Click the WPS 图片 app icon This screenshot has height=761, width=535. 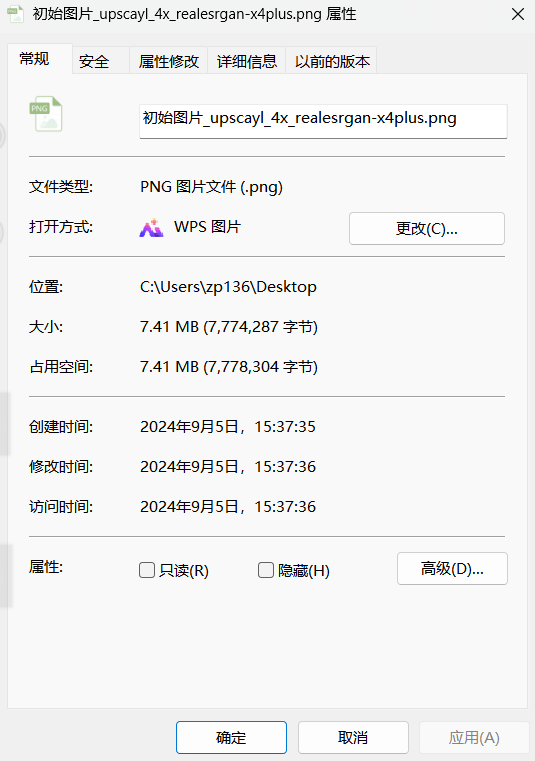click(x=151, y=227)
